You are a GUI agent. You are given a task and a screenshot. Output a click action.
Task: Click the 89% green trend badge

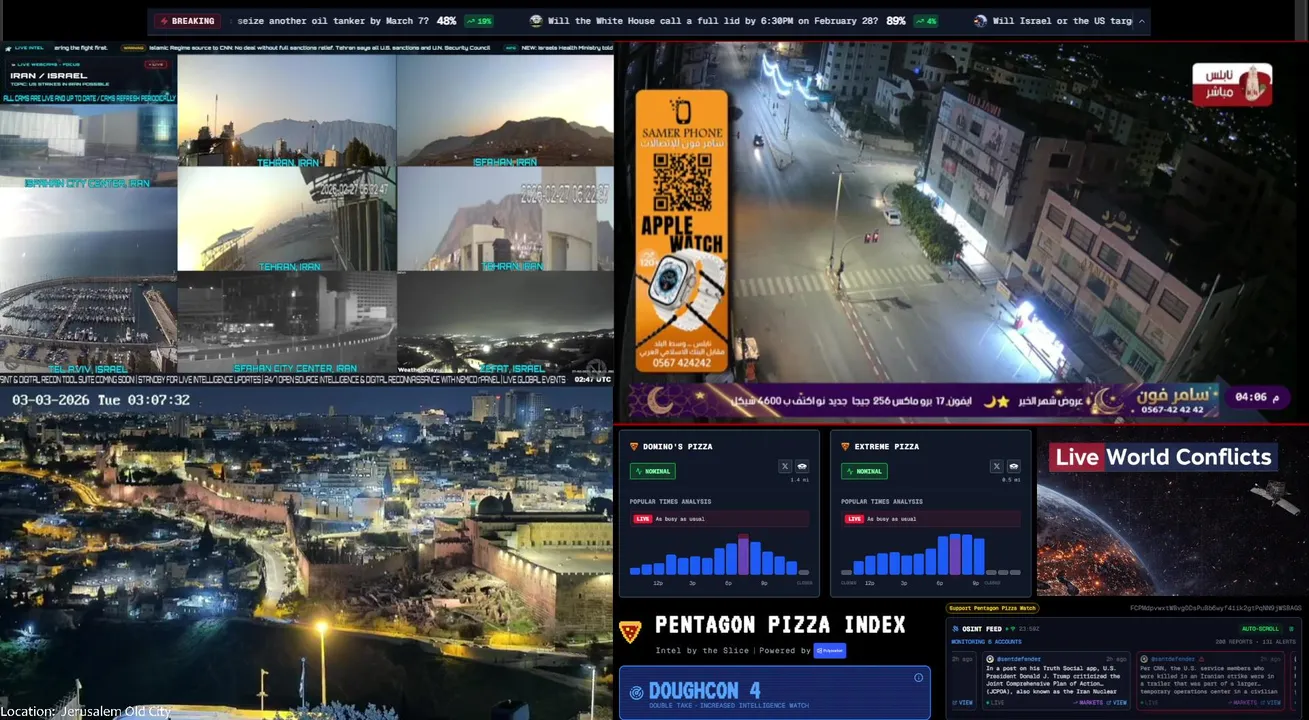pyautogui.click(x=925, y=21)
